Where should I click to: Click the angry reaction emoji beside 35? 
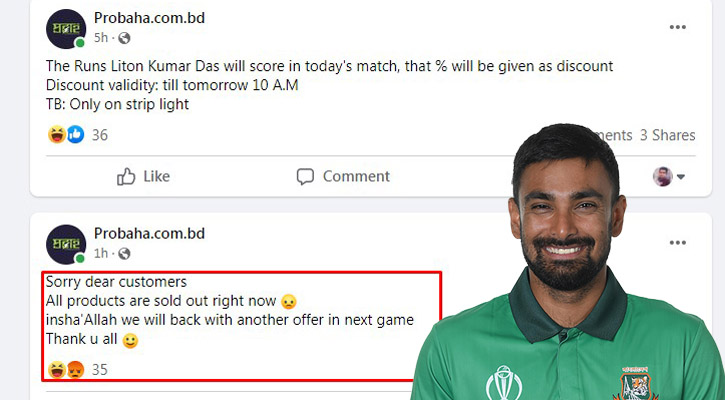pos(76,369)
